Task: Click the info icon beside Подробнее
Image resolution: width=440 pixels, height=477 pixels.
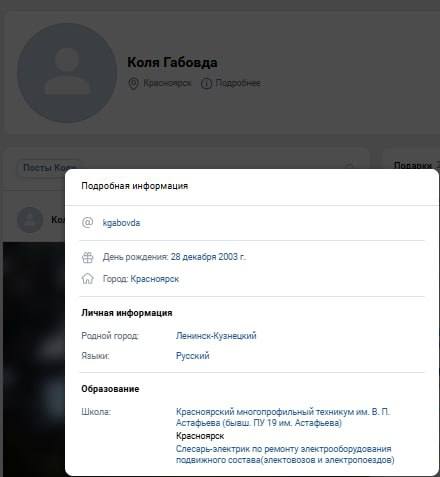Action: [206, 83]
